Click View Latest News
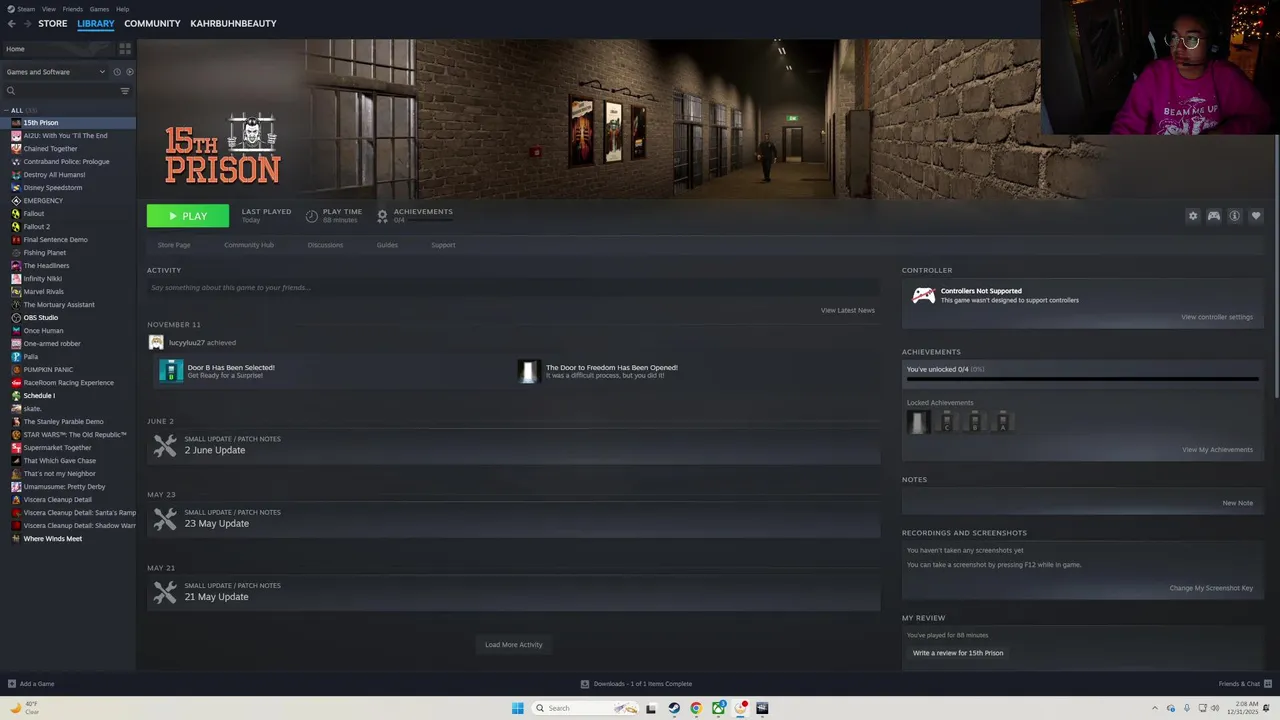The image size is (1280, 720). click(848, 310)
